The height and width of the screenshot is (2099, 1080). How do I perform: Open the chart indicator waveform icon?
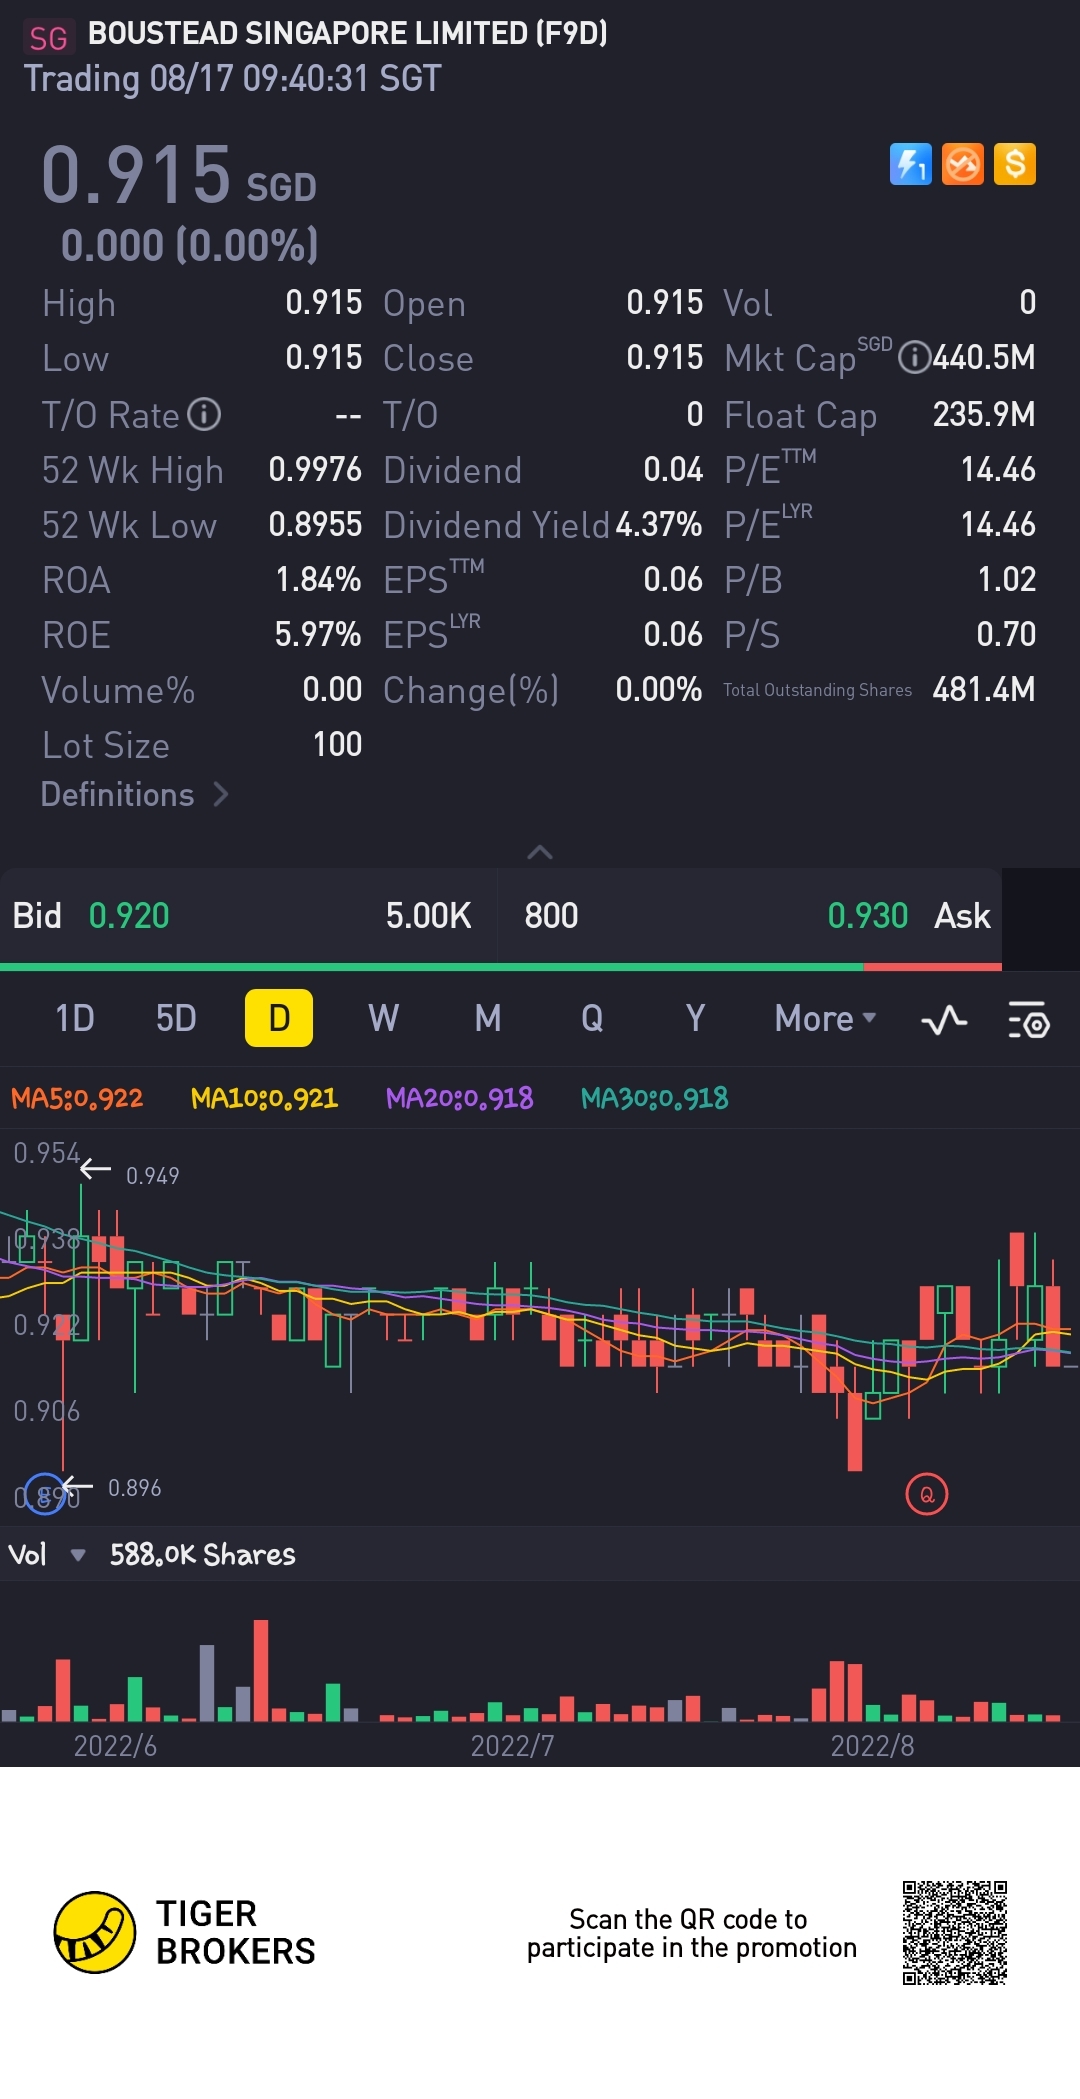[944, 1020]
